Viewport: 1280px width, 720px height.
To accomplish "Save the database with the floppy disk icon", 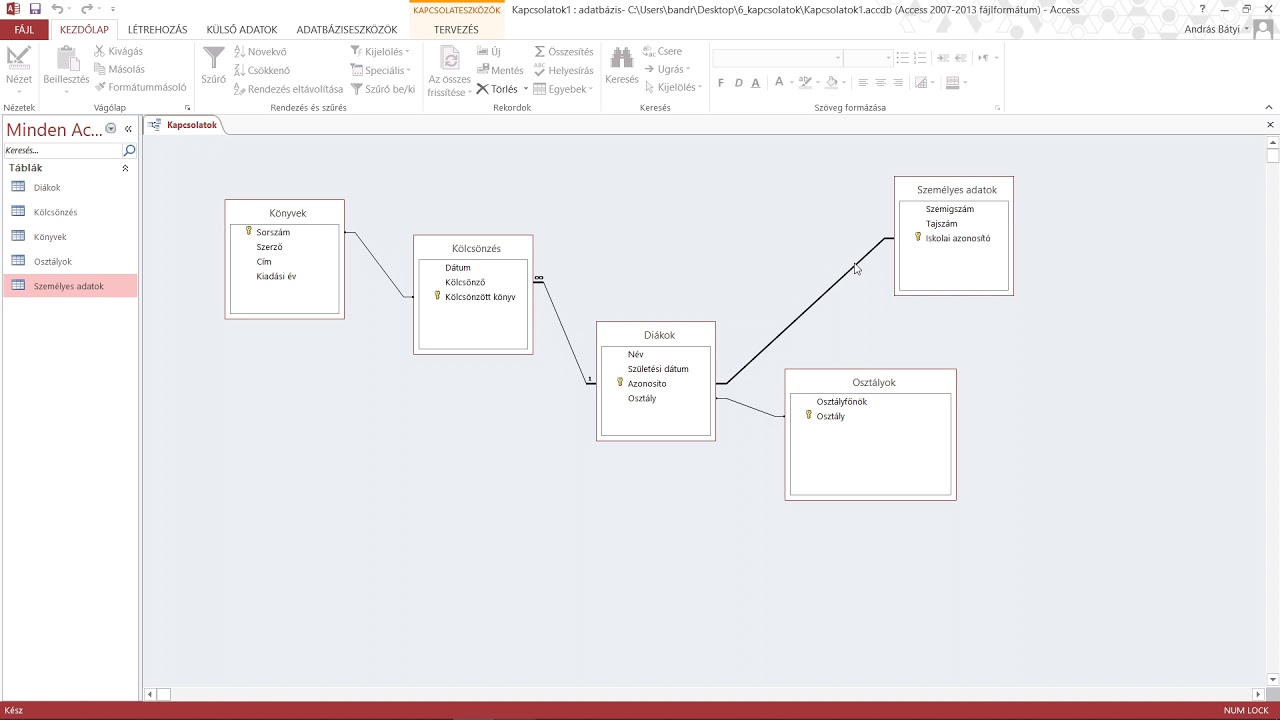I will (35, 9).
